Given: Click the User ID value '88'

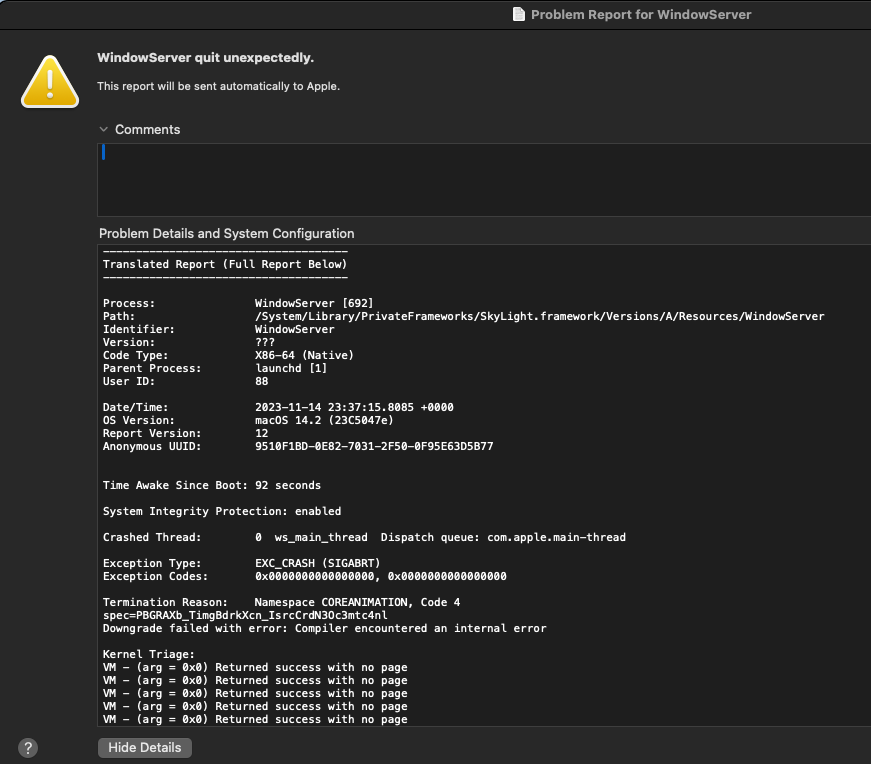Looking at the screenshot, I should point(262,381).
